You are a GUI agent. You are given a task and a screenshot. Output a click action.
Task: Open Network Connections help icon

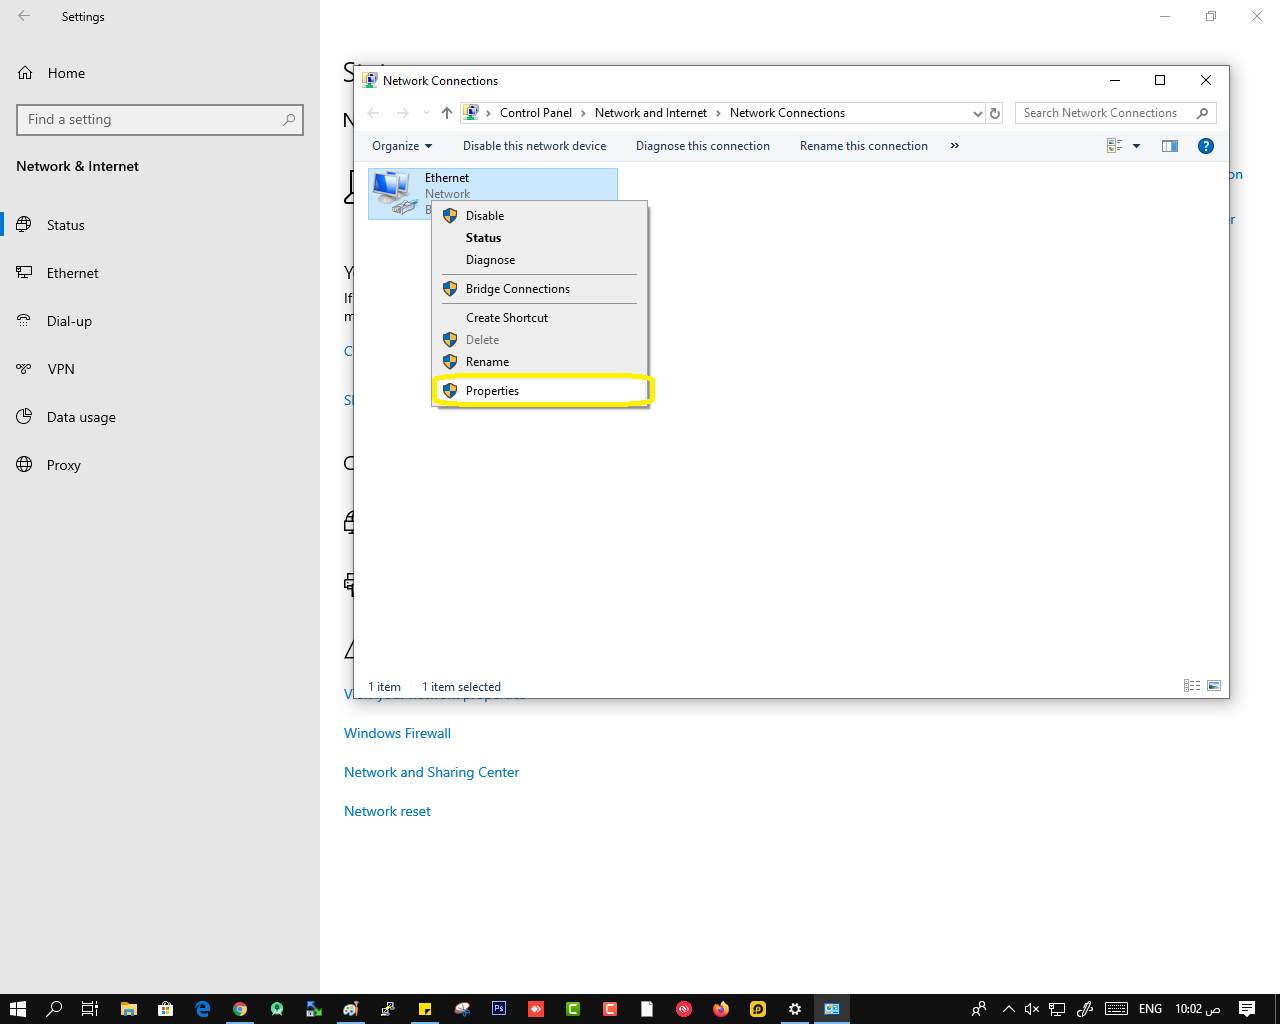pos(1206,146)
